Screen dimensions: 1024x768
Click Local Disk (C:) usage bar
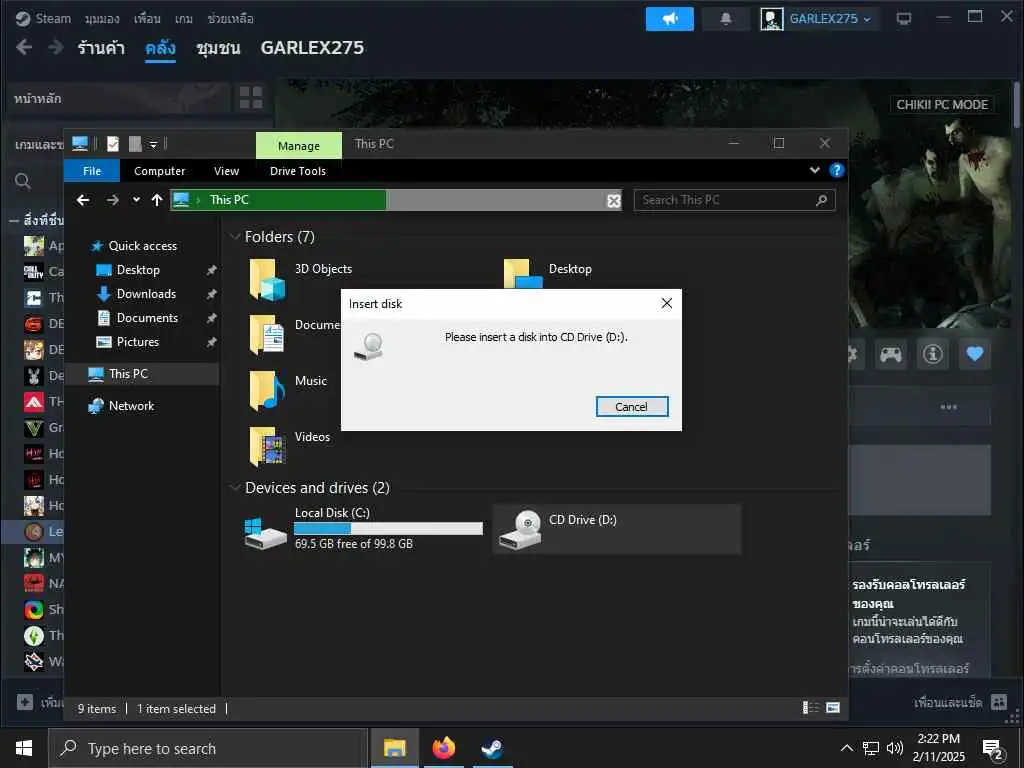(389, 528)
